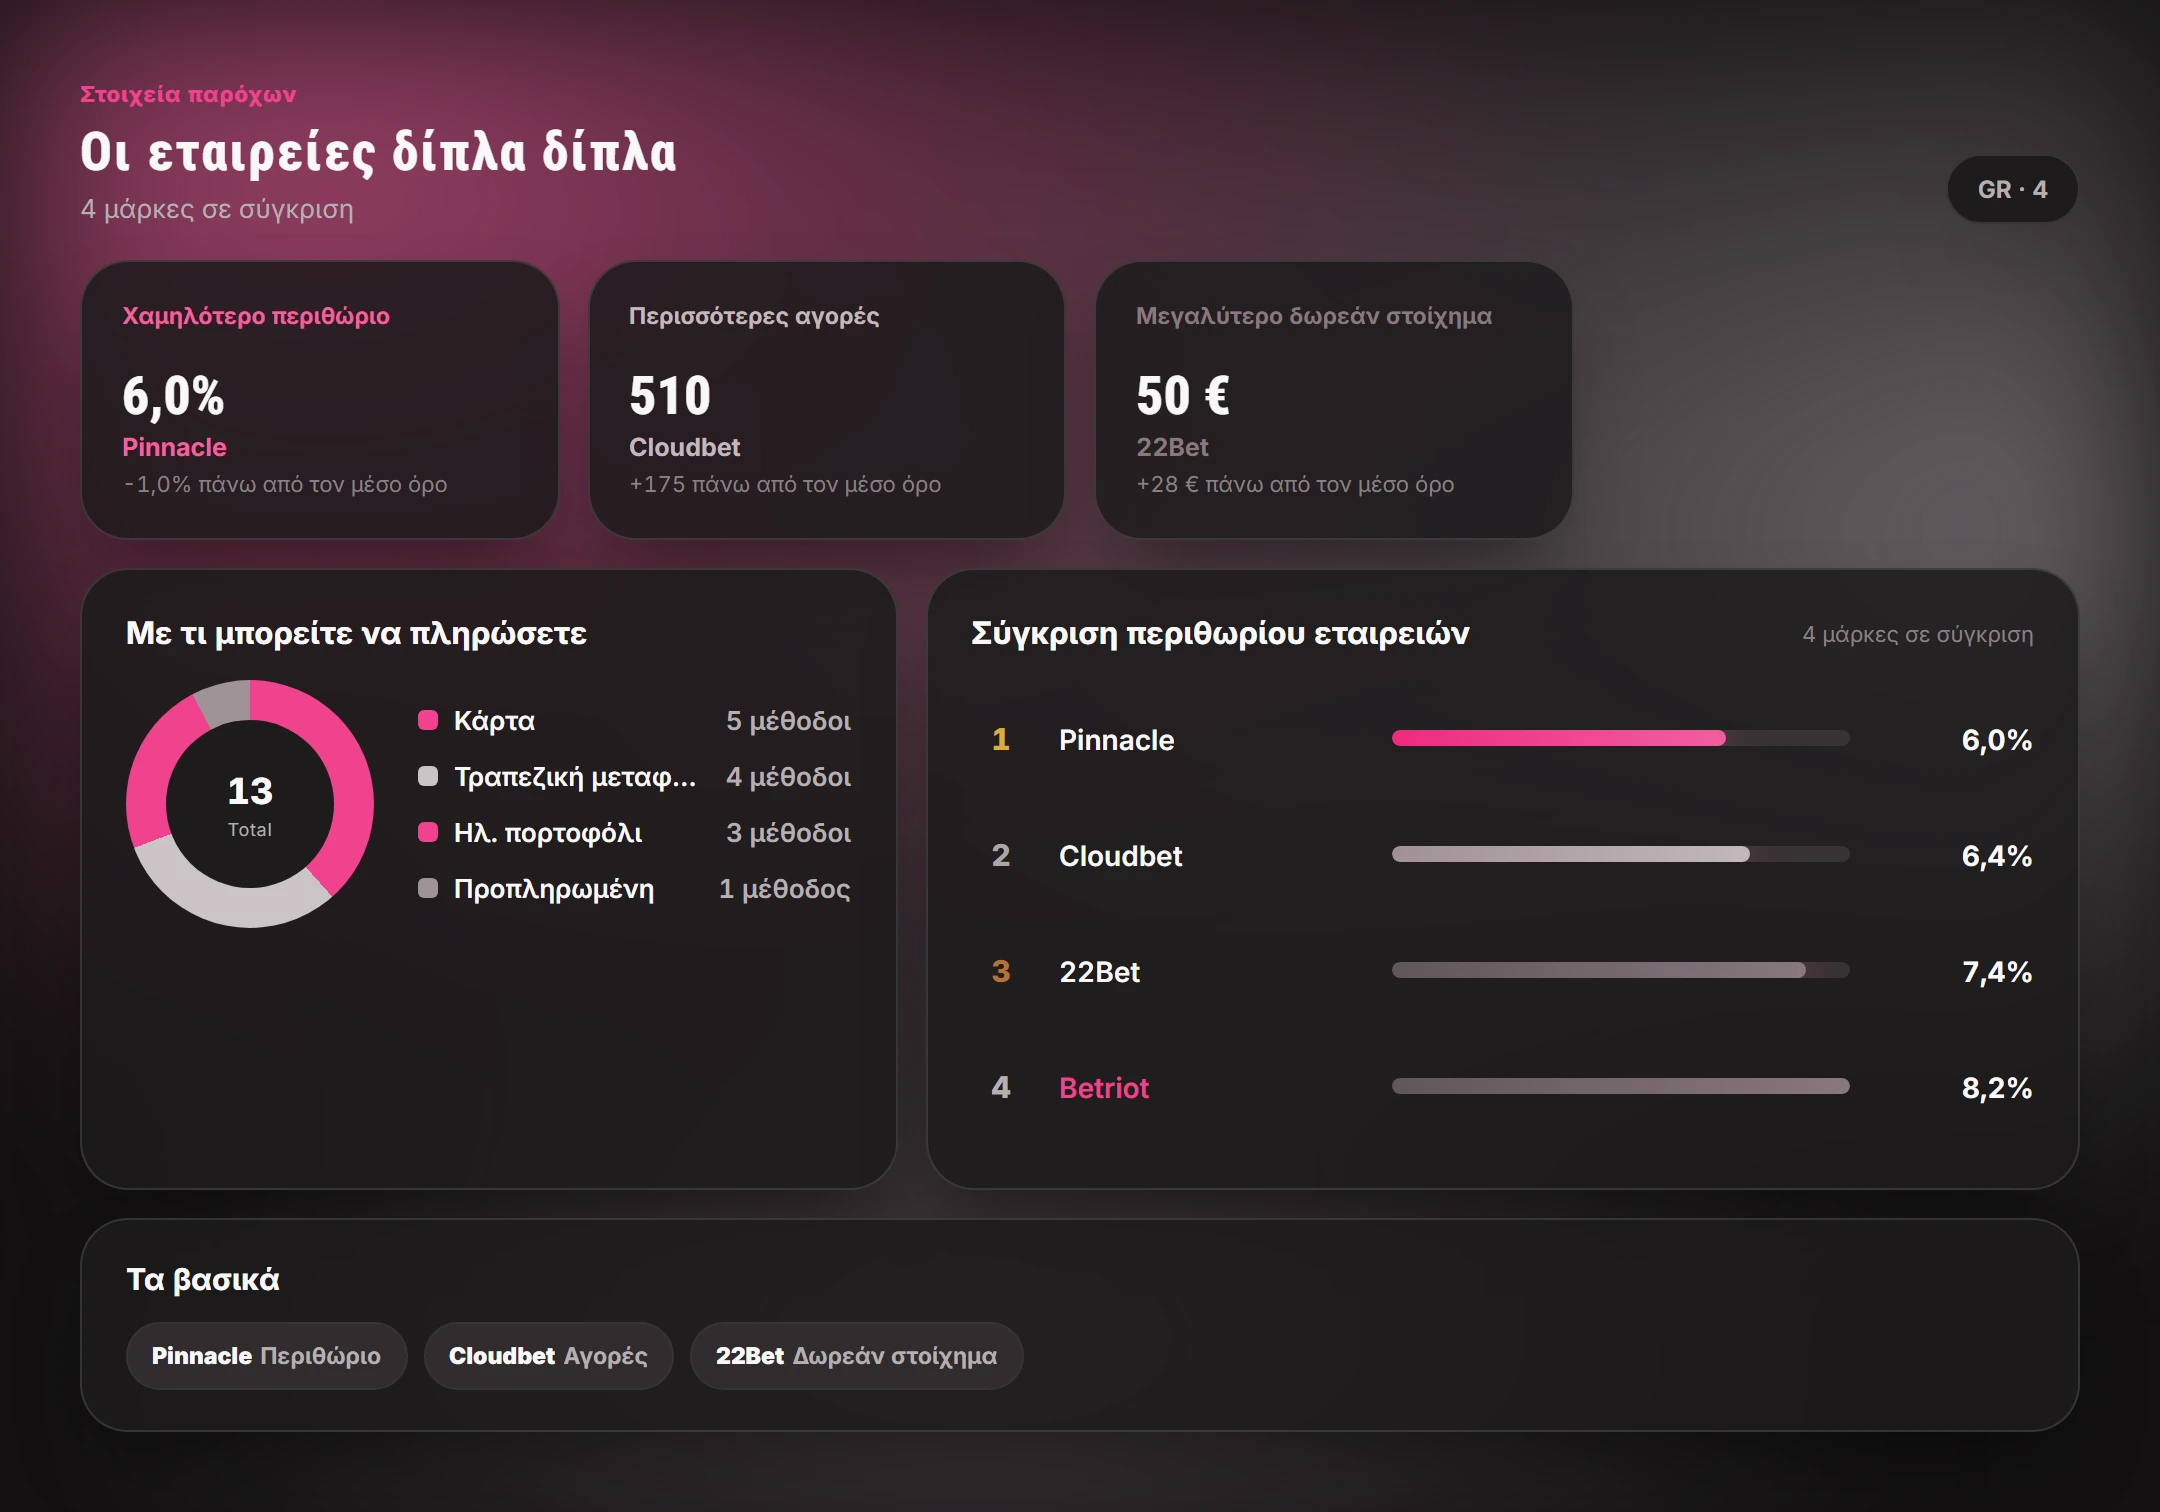Open the Μεγαλύτερο δωρεάν στοίχημα card
The height and width of the screenshot is (1512, 2160).
1334,400
